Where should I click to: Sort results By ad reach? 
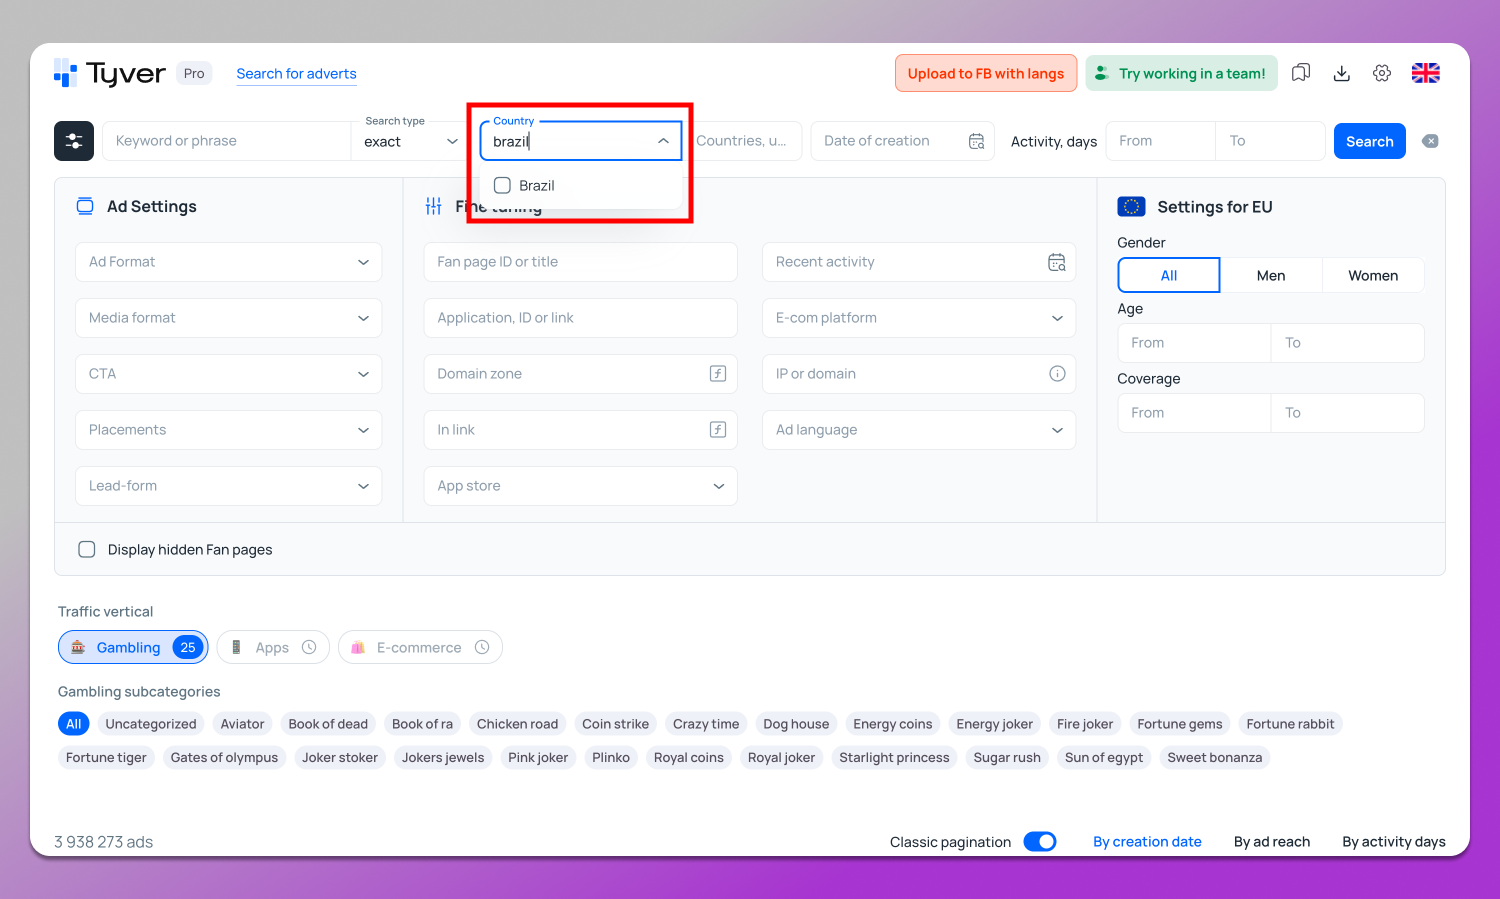coord(1271,841)
